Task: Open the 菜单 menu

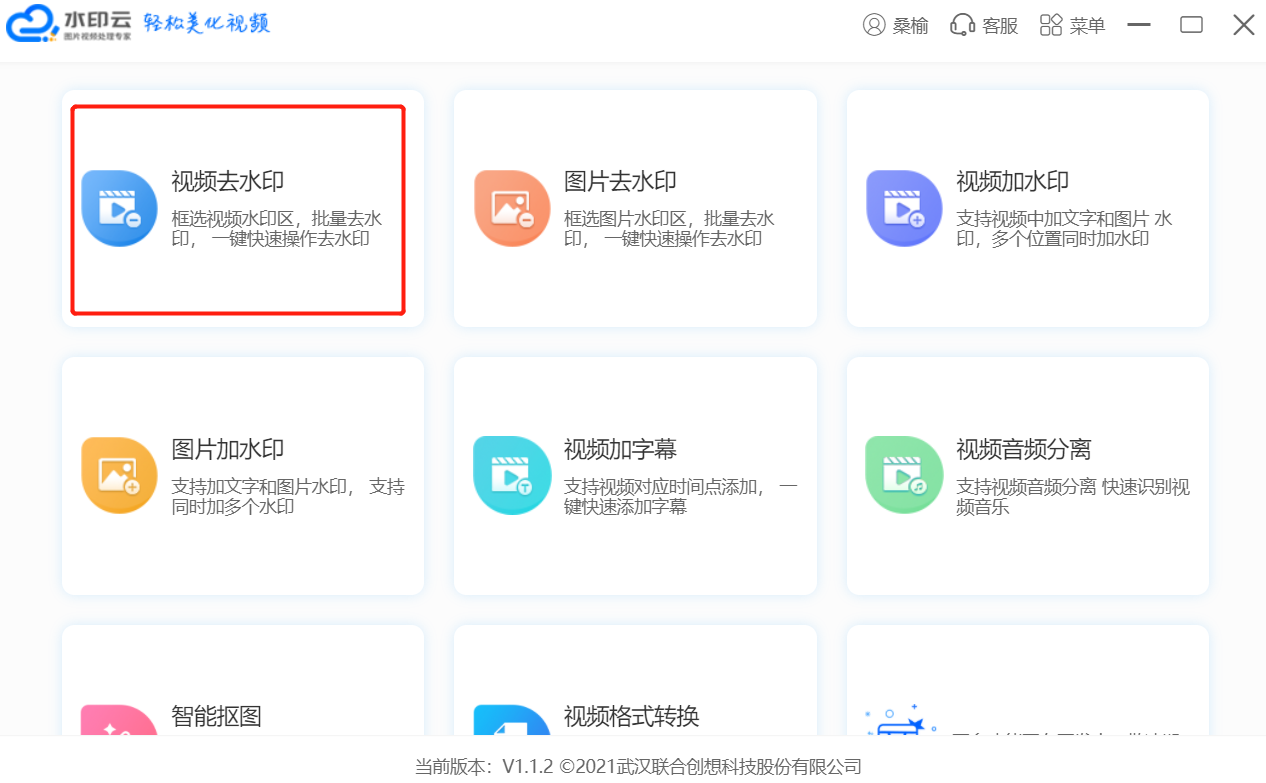Action: click(1072, 25)
